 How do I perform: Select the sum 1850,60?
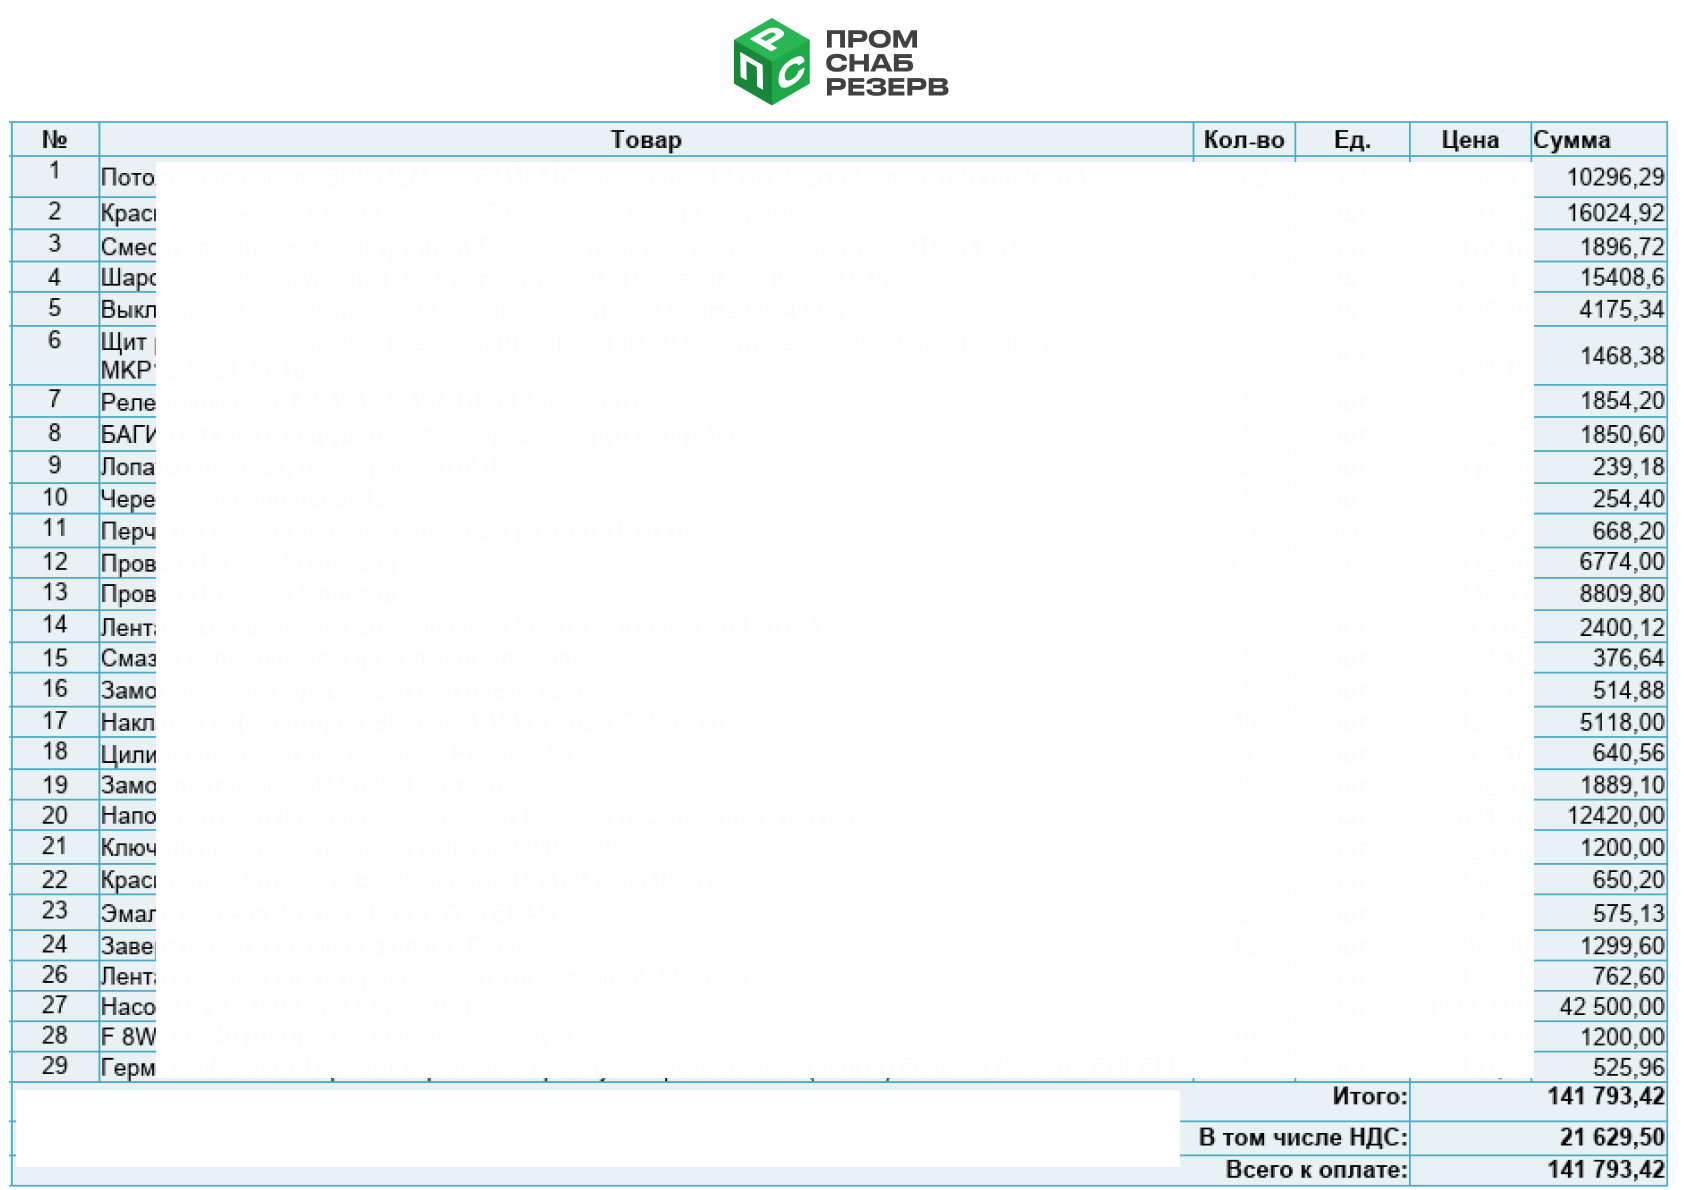tap(1622, 435)
